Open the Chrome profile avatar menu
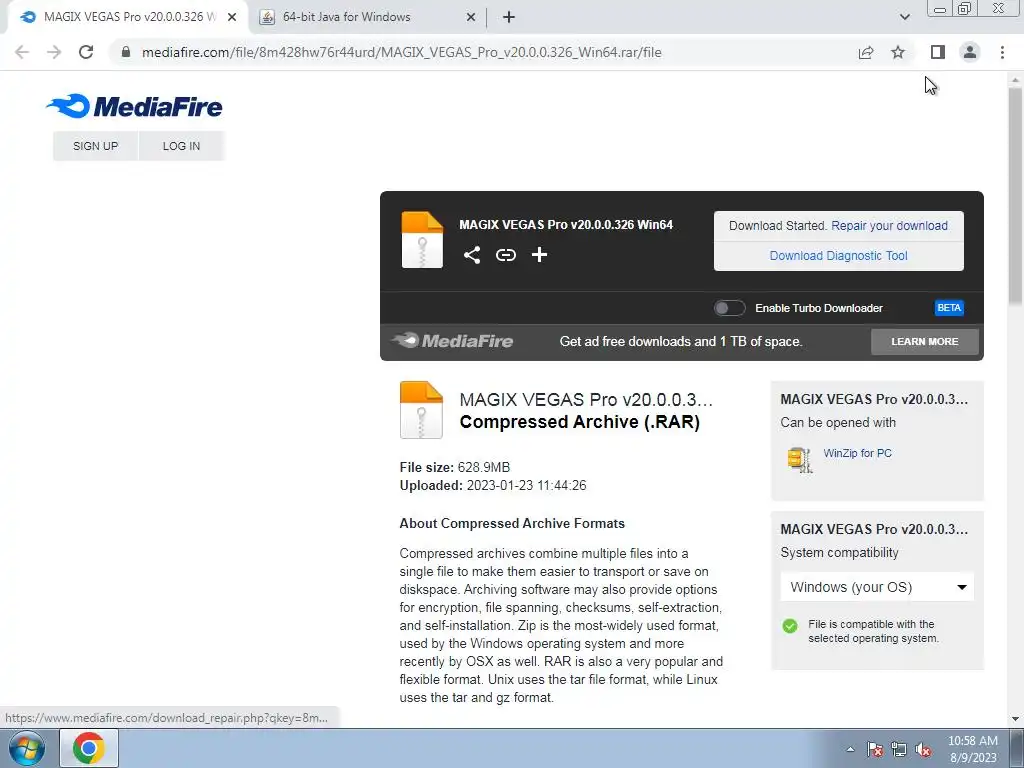Screen dimensions: 1024x768 pyautogui.click(x=970, y=52)
